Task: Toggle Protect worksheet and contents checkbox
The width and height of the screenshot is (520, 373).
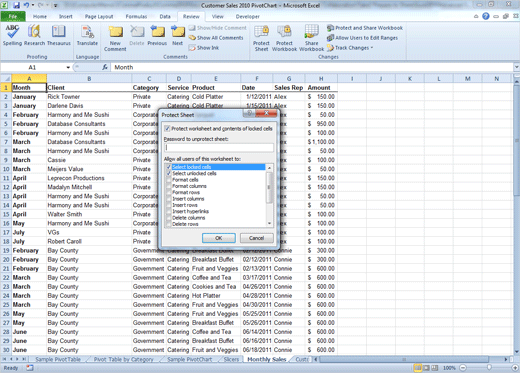Action: (167, 129)
